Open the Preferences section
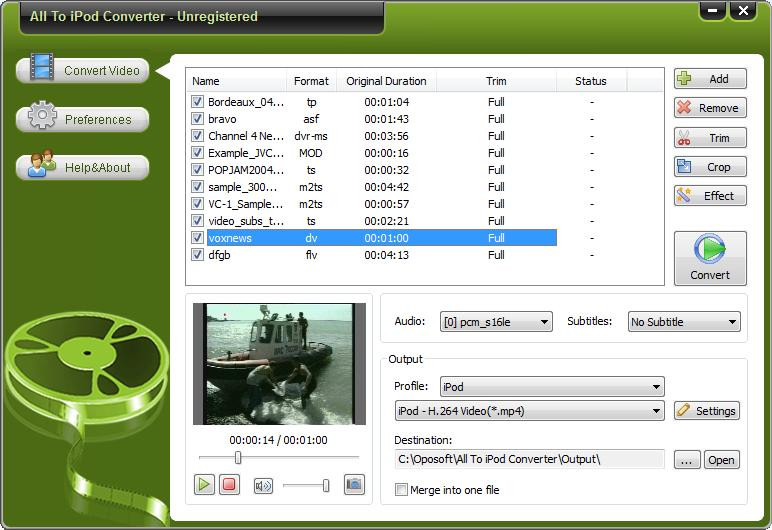 (83, 119)
